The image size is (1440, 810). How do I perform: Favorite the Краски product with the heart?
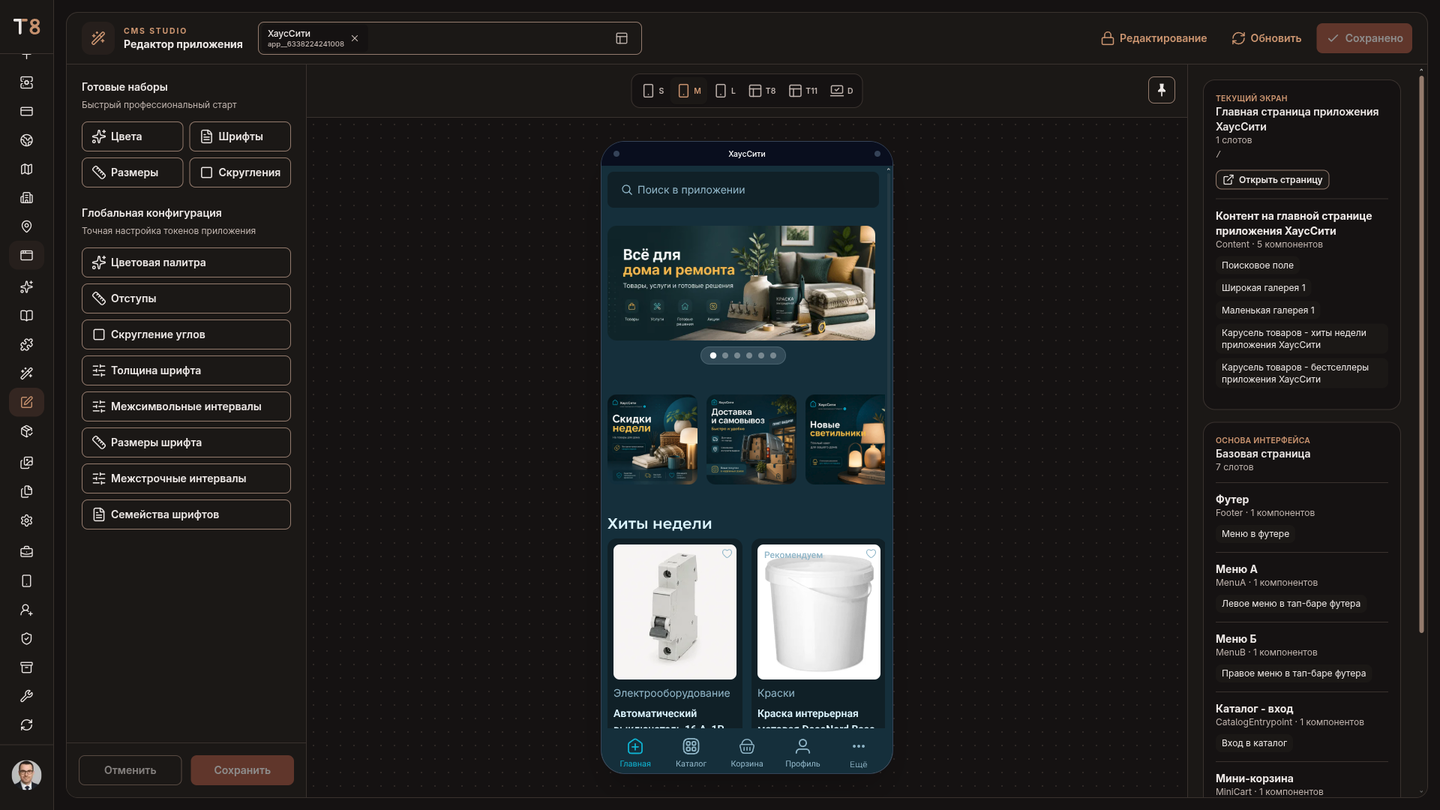pos(871,554)
